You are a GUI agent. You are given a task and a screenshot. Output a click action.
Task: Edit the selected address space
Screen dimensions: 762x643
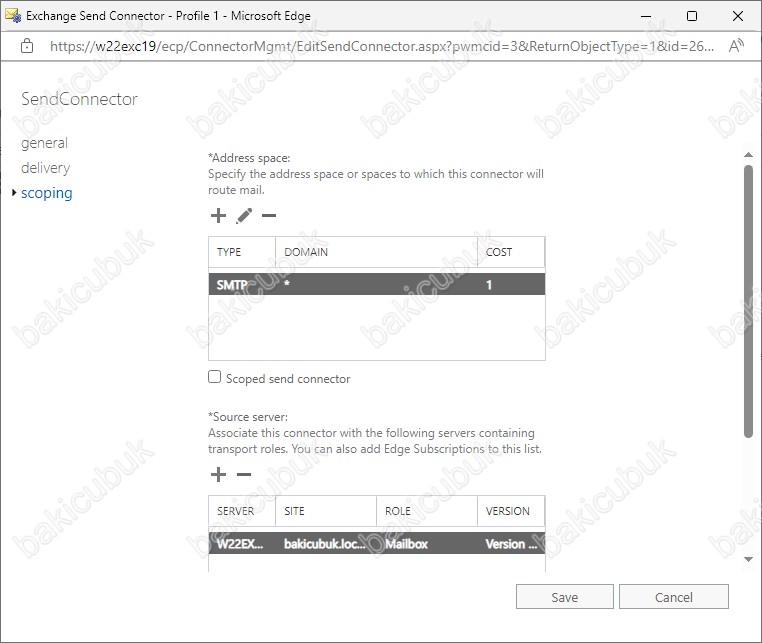click(x=244, y=215)
